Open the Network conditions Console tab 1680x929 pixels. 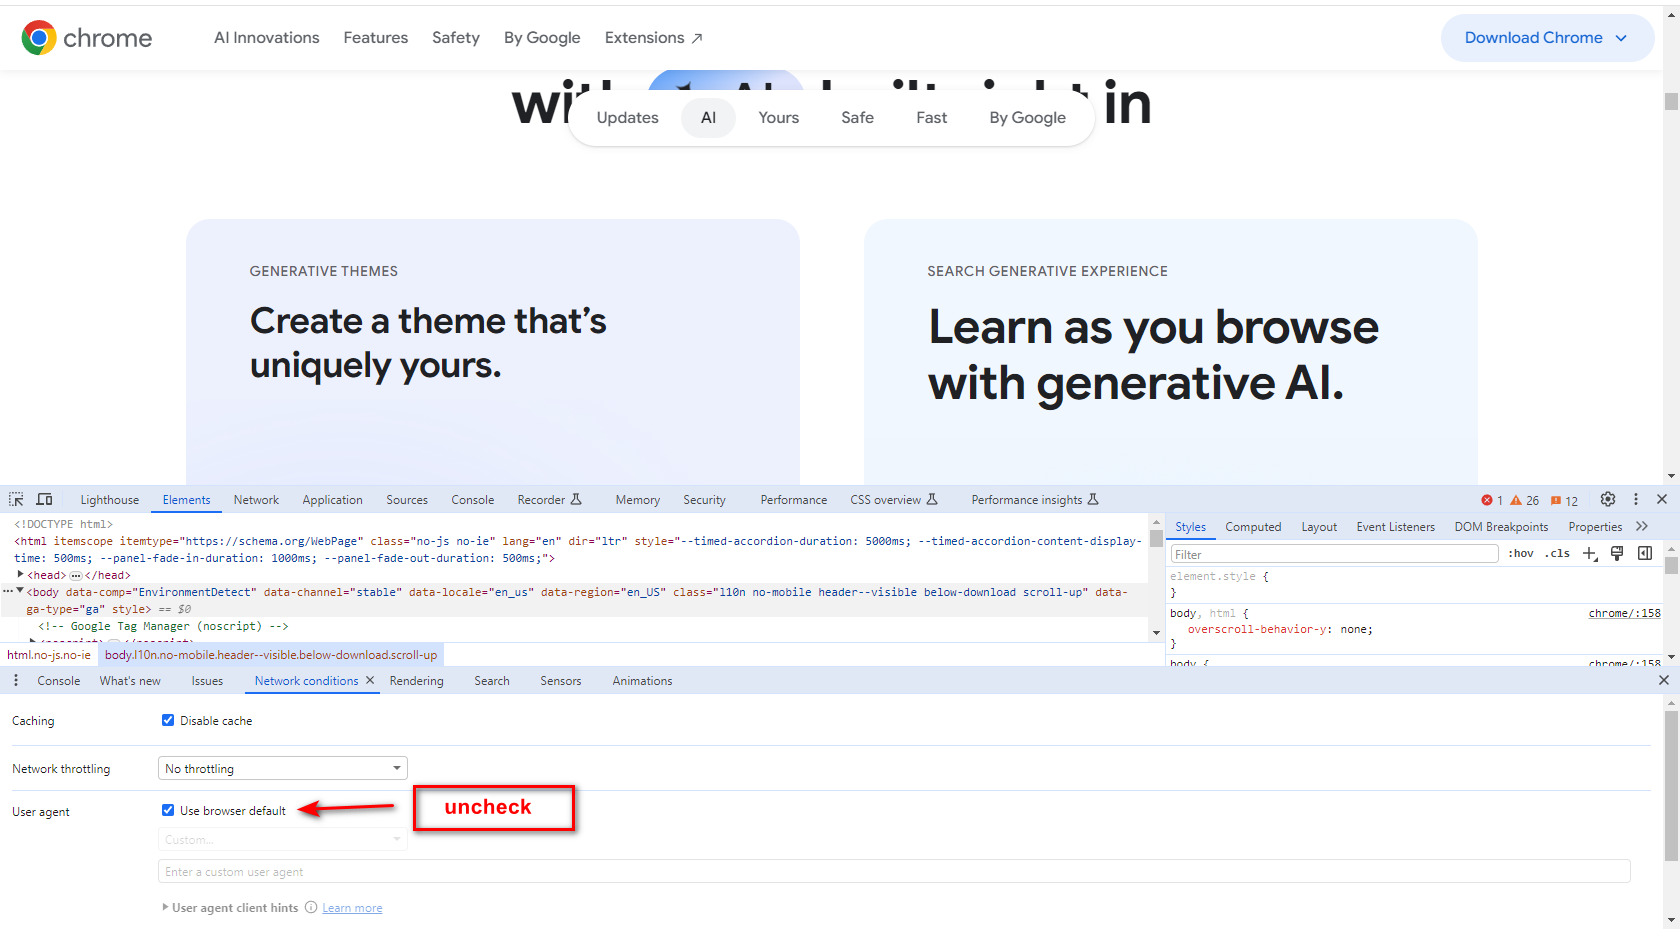[58, 680]
